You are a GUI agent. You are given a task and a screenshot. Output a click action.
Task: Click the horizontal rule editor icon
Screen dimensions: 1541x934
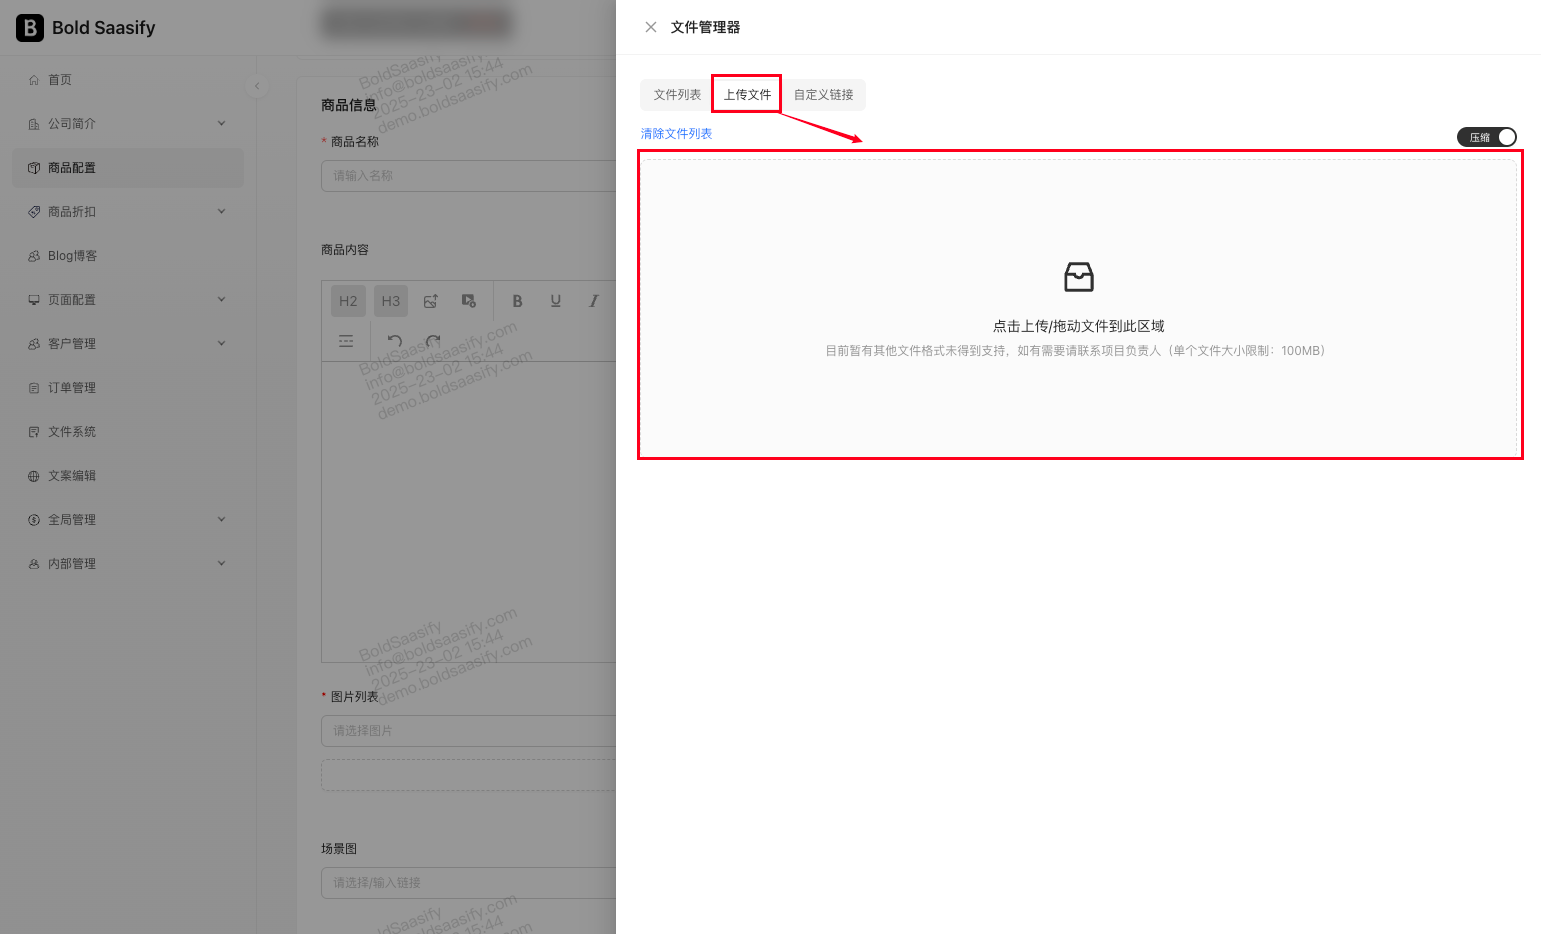[346, 341]
